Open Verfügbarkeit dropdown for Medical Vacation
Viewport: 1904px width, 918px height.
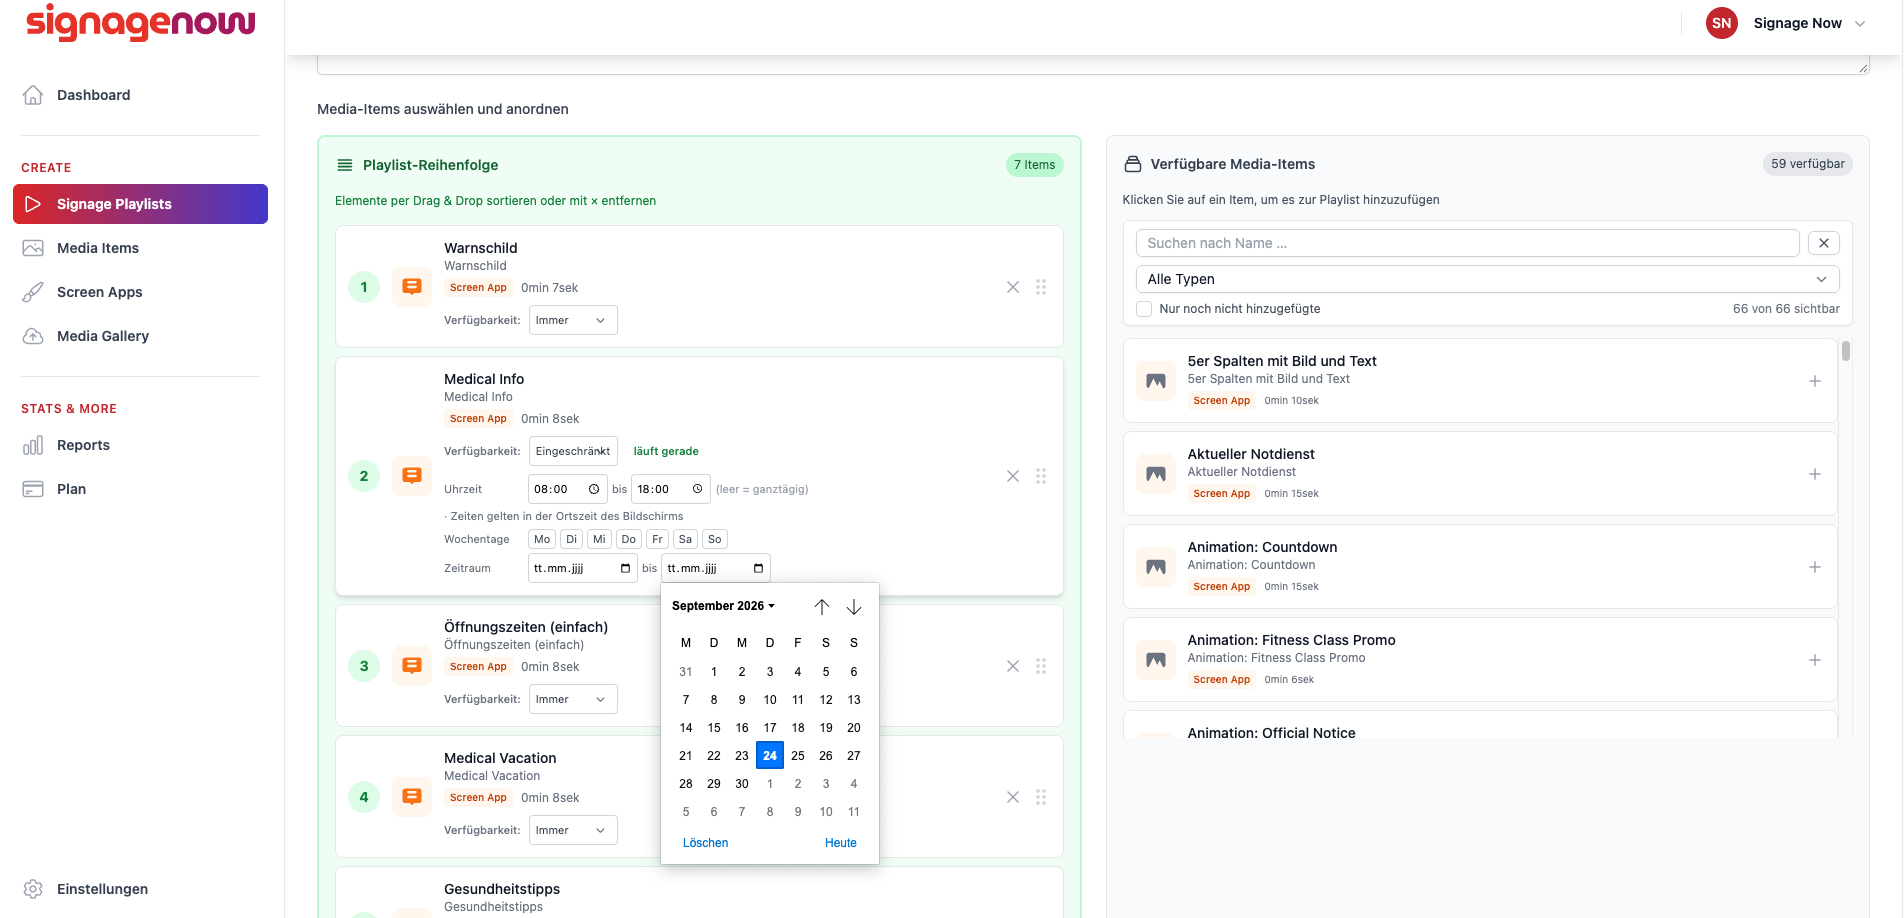click(573, 830)
